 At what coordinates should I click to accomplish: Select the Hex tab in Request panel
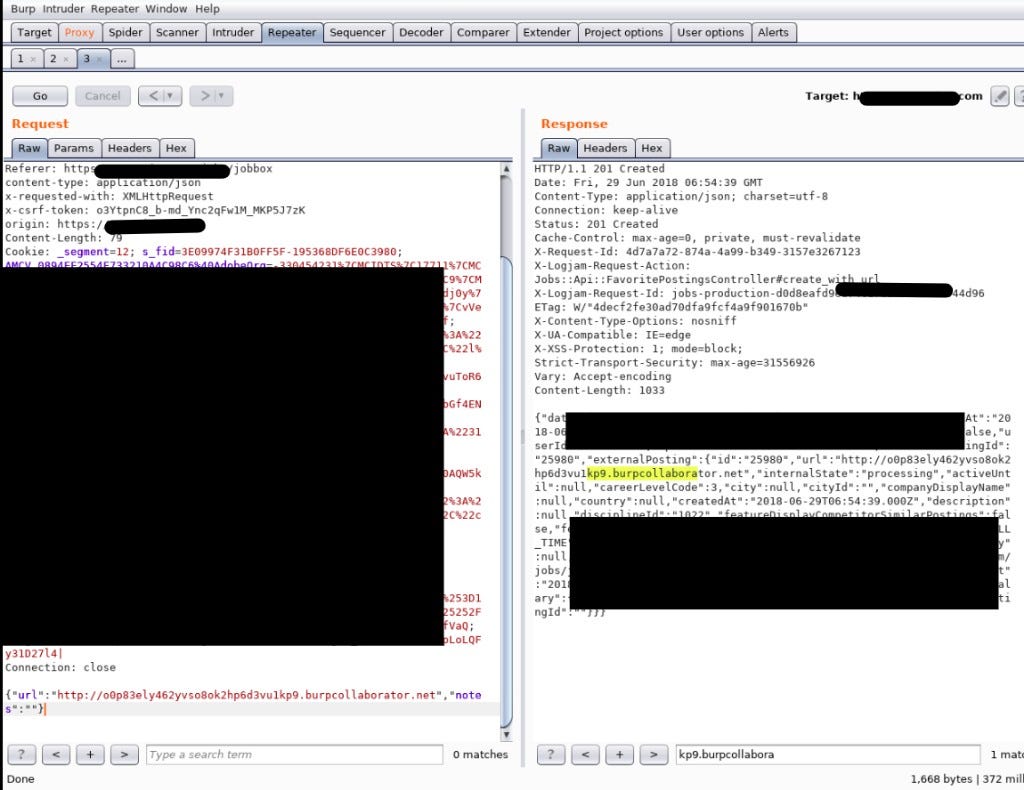[176, 148]
